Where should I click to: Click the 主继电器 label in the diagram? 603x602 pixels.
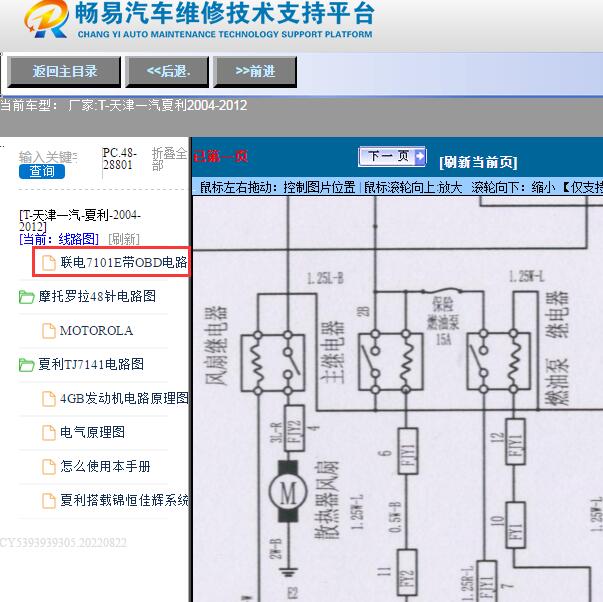(x=332, y=352)
